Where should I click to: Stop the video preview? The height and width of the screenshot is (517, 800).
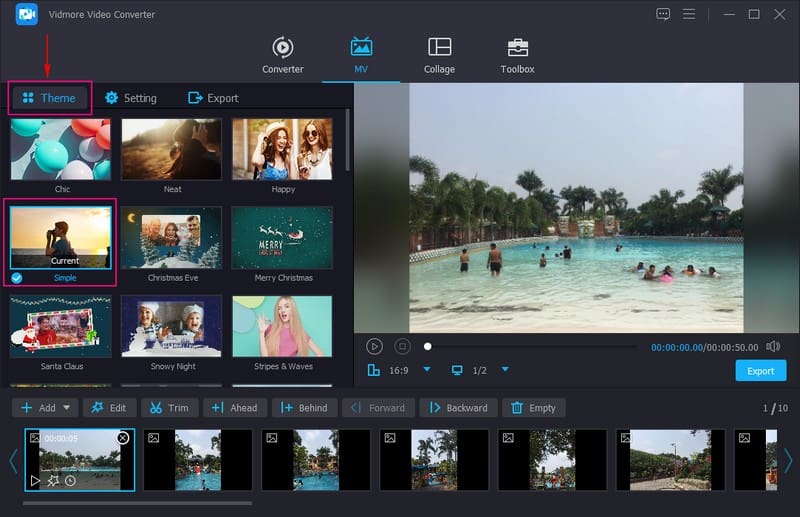[x=402, y=346]
